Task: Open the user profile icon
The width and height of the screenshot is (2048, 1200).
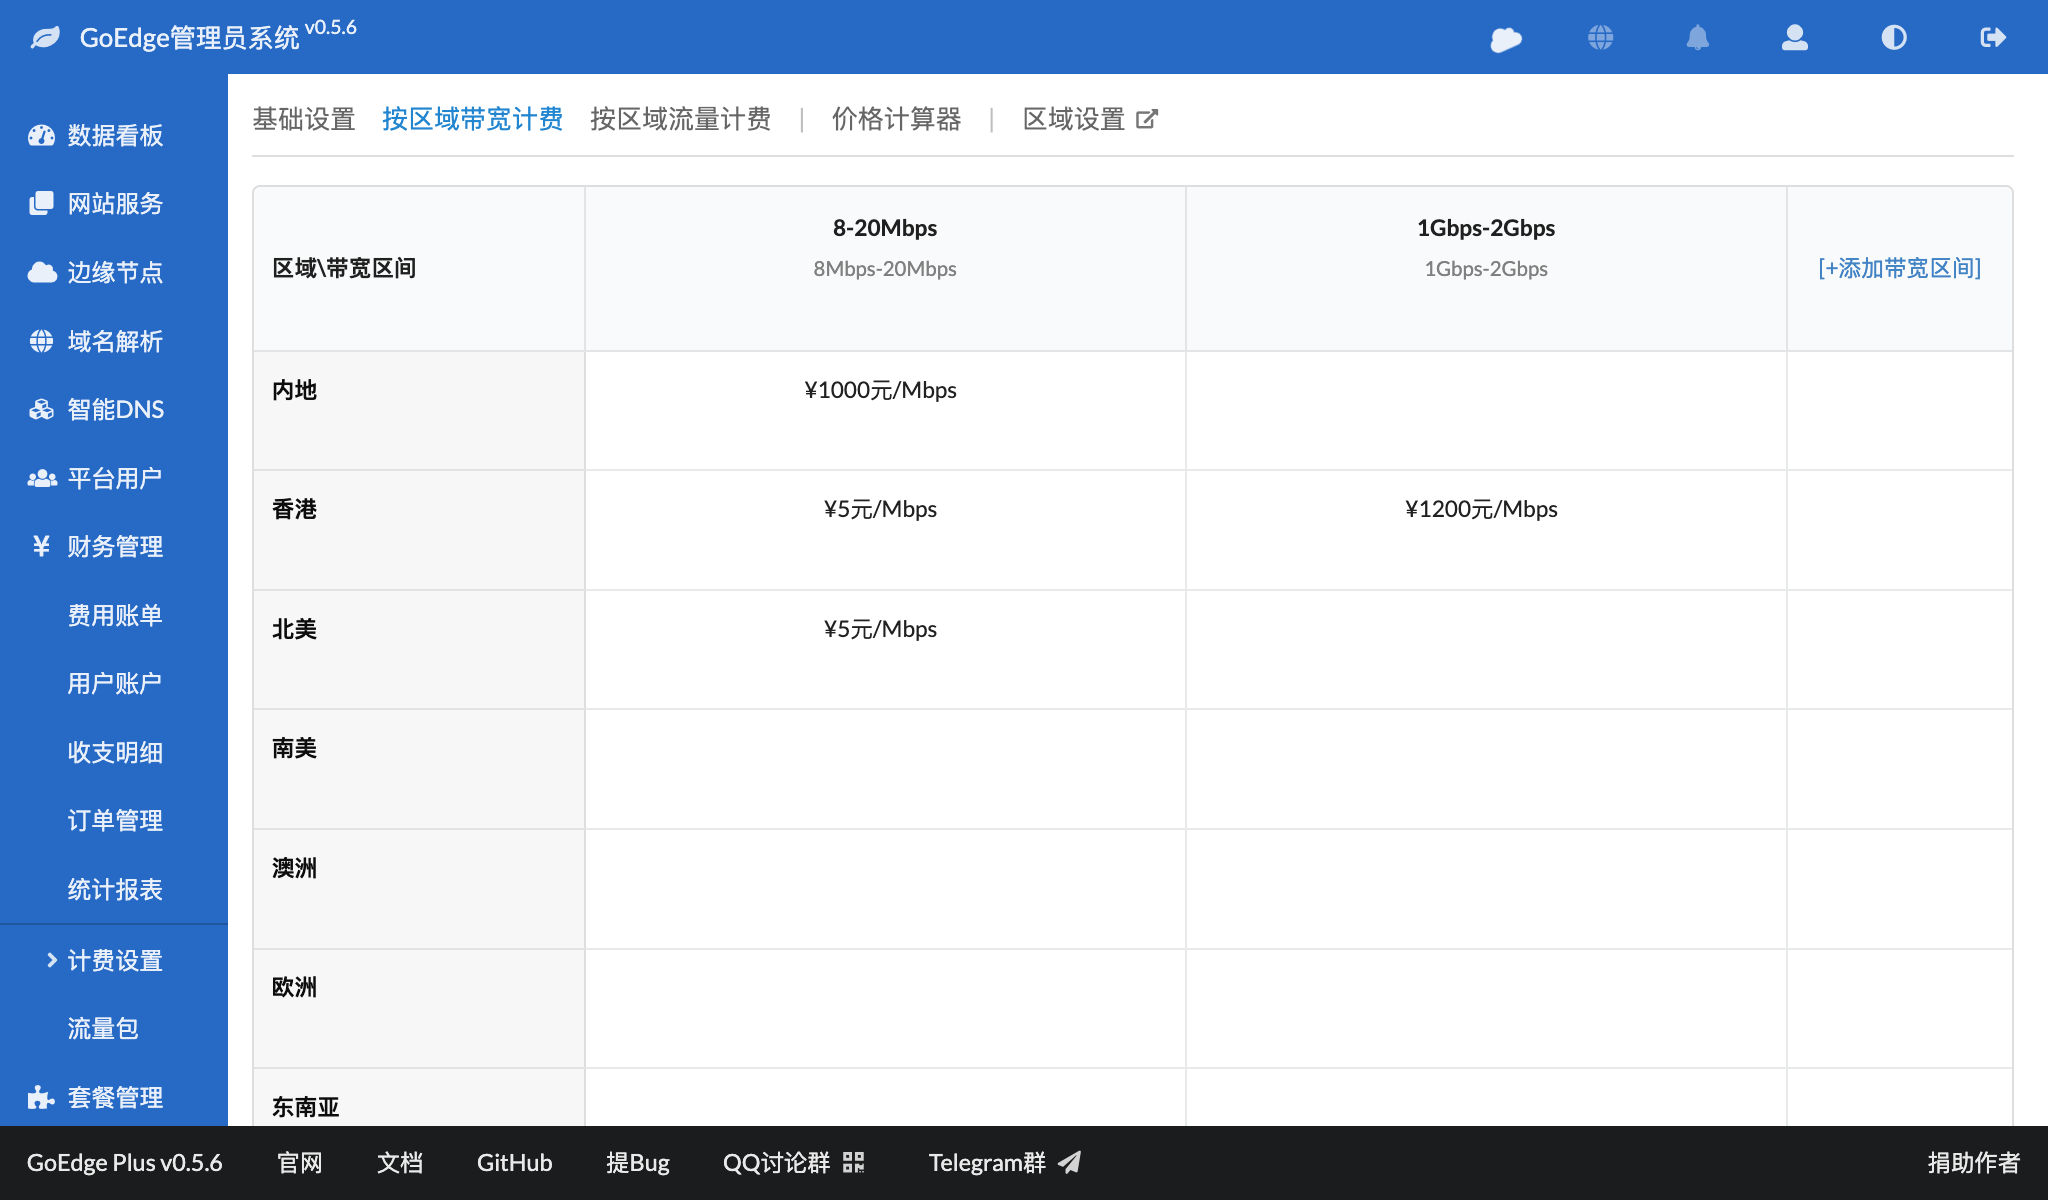Action: click(x=1795, y=37)
